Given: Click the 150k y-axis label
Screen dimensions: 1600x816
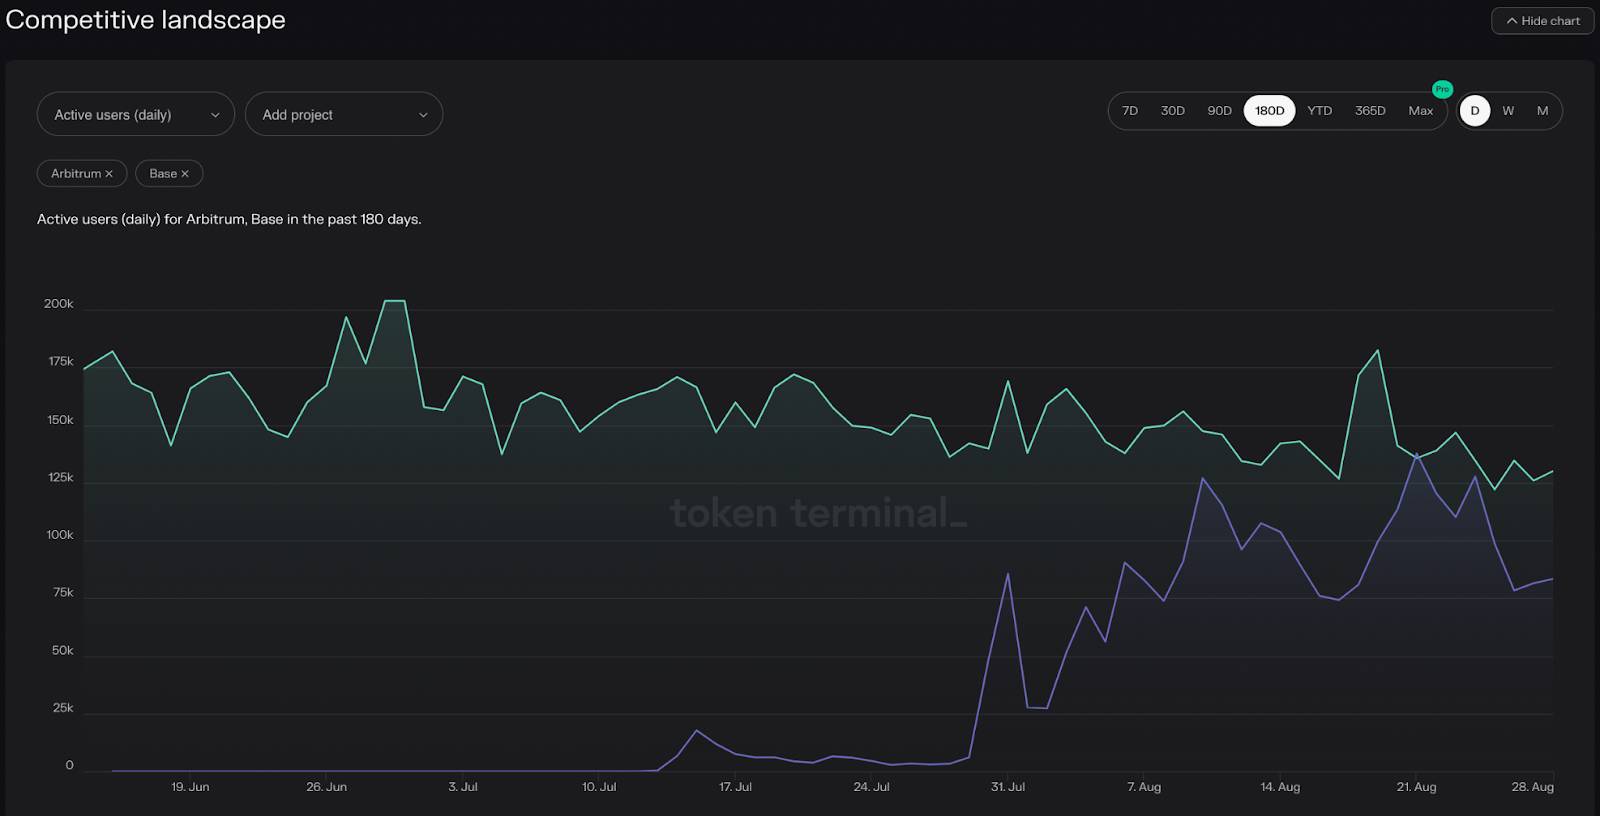Looking at the screenshot, I should click(60, 420).
